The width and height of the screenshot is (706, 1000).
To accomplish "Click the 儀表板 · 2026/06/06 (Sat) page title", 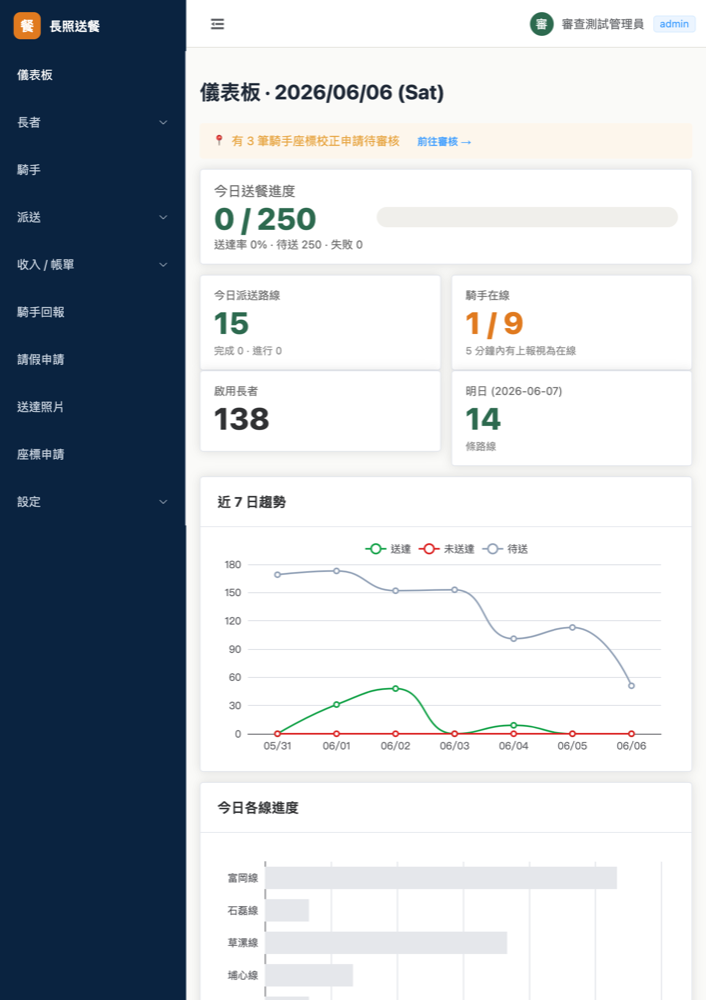I will pyautogui.click(x=322, y=92).
